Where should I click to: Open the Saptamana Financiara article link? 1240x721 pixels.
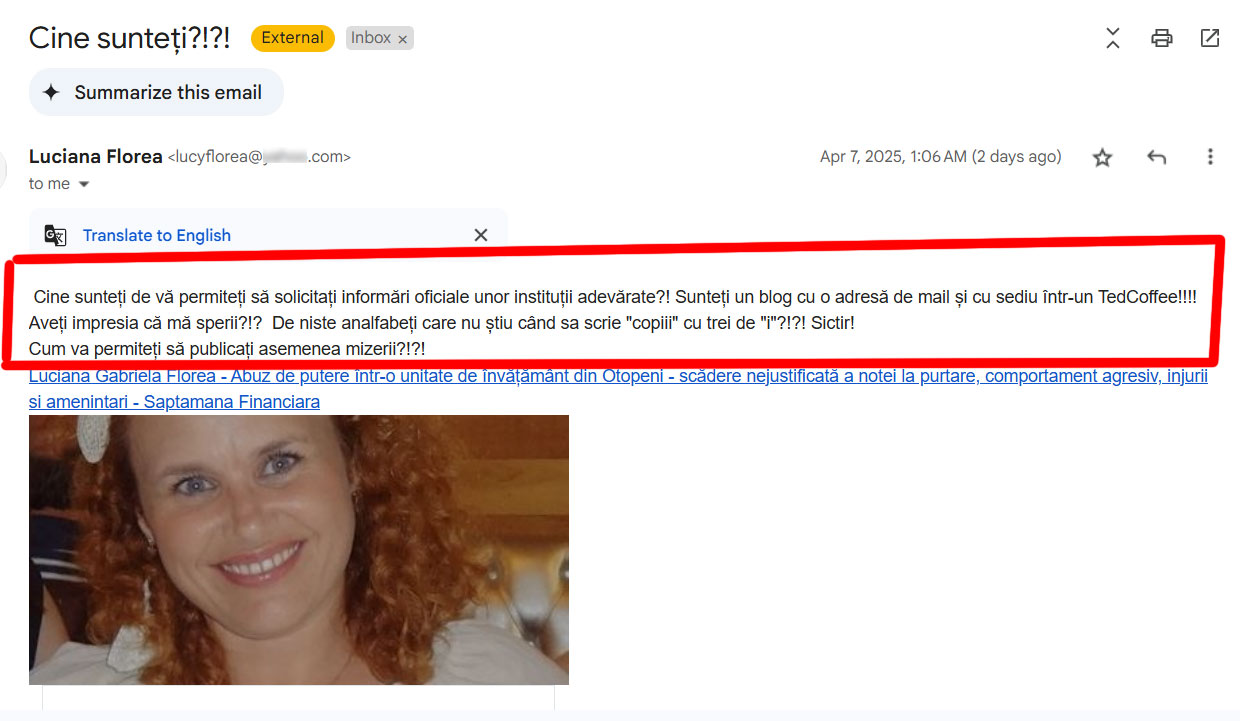click(x=618, y=389)
